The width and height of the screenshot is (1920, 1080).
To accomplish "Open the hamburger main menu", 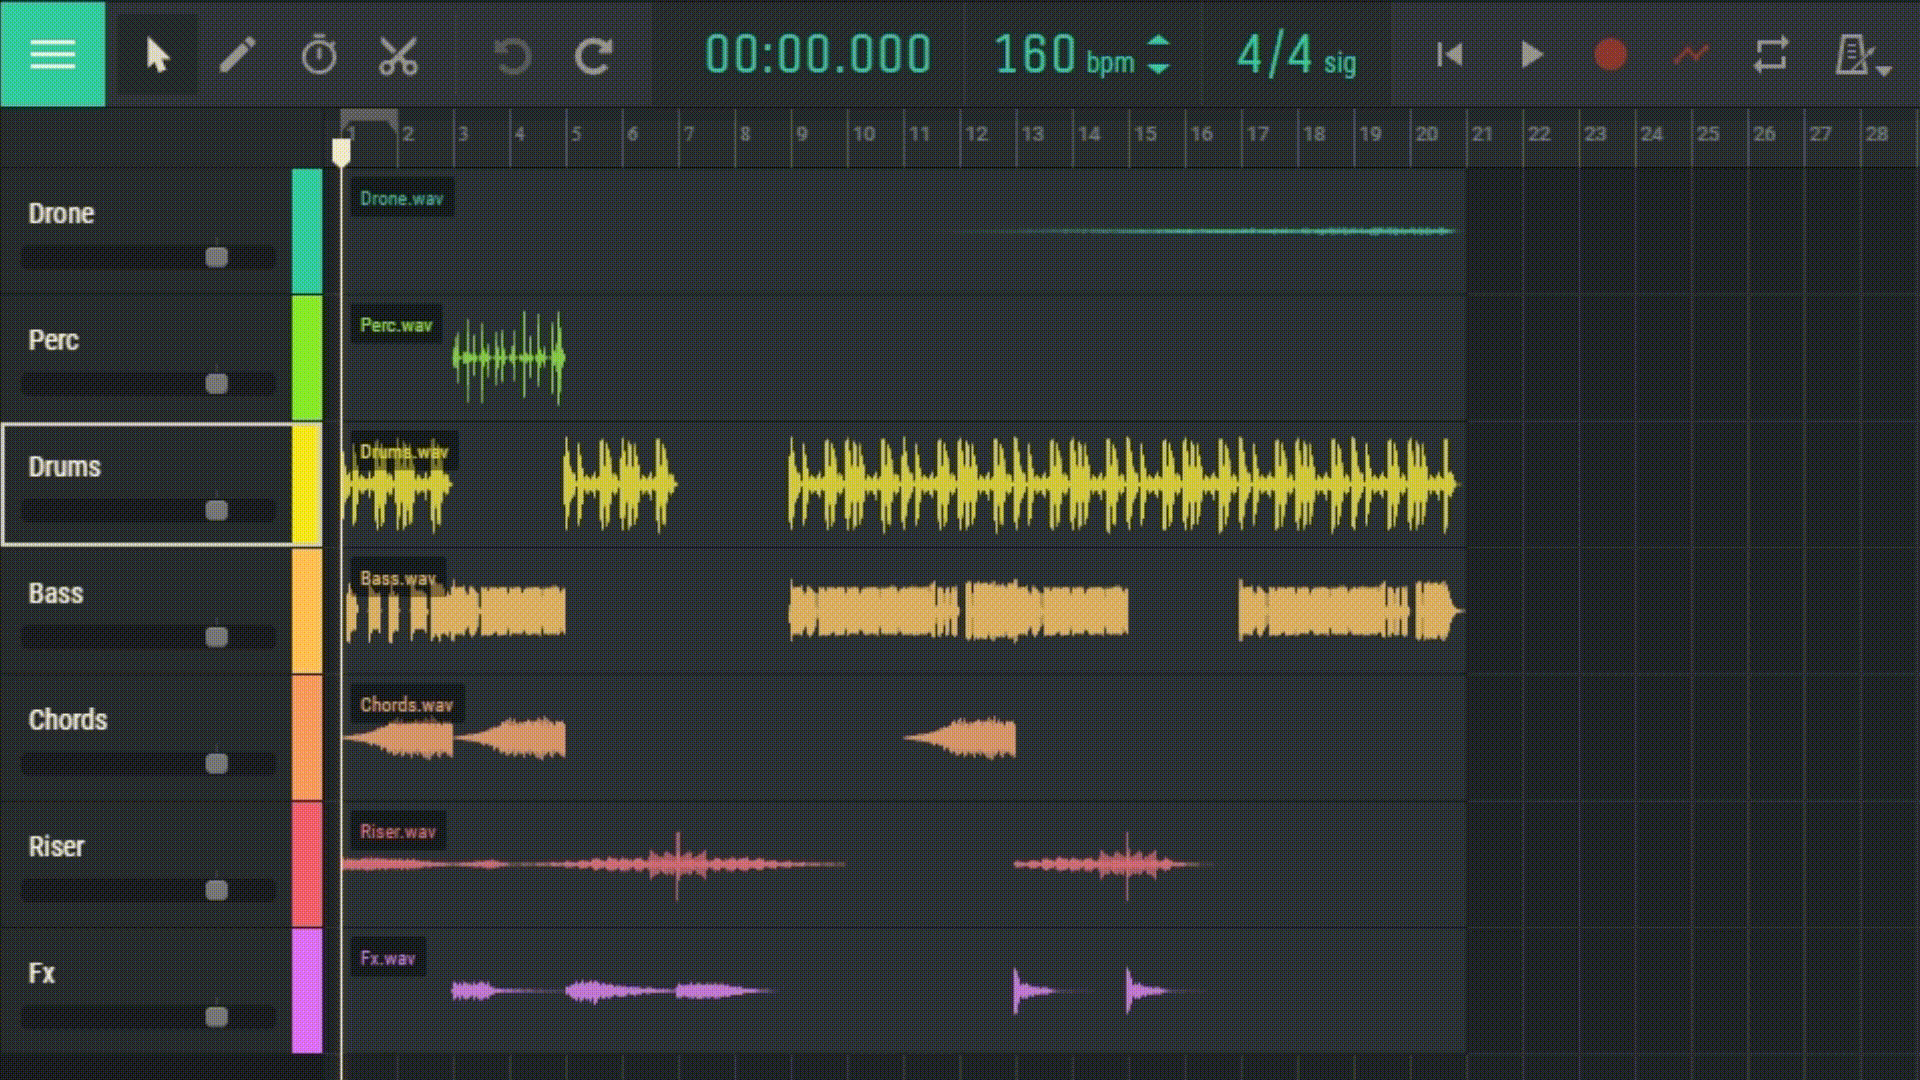I will pyautogui.click(x=52, y=54).
